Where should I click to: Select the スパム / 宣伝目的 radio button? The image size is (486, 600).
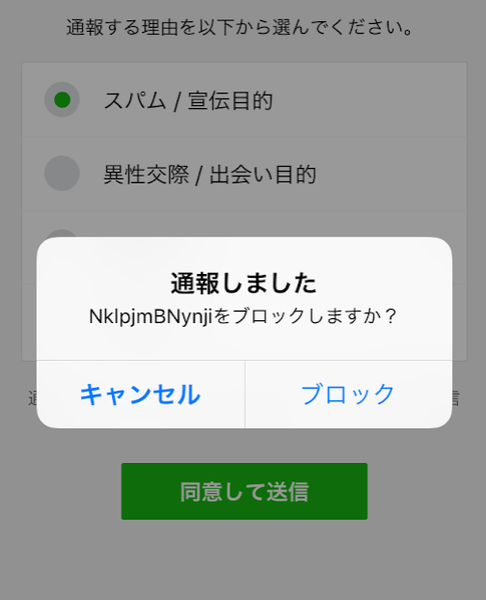[x=62, y=99]
